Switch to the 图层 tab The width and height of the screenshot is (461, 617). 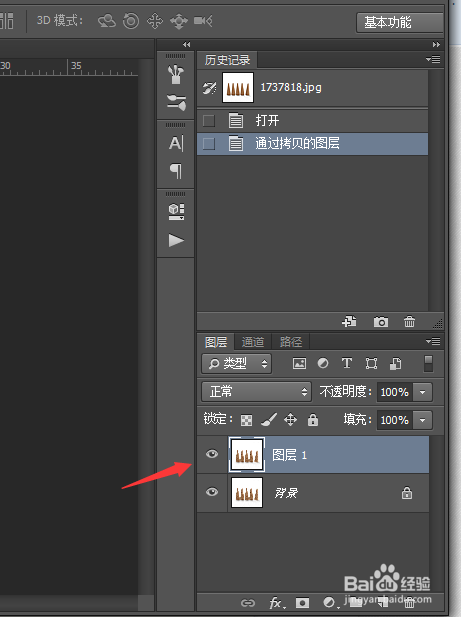point(216,342)
